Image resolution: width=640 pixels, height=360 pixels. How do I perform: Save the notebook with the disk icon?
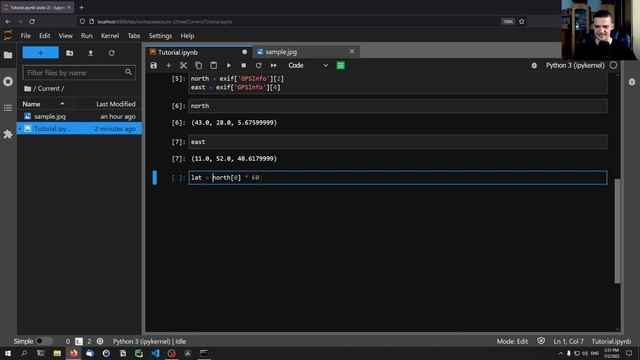pos(153,65)
